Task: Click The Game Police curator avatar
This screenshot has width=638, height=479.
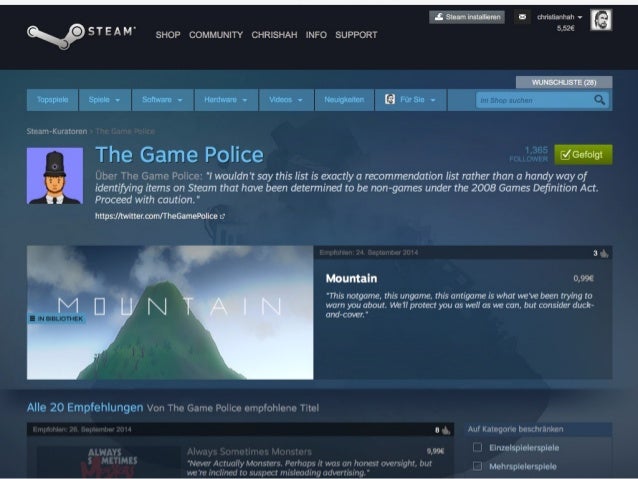Action: [x=55, y=176]
